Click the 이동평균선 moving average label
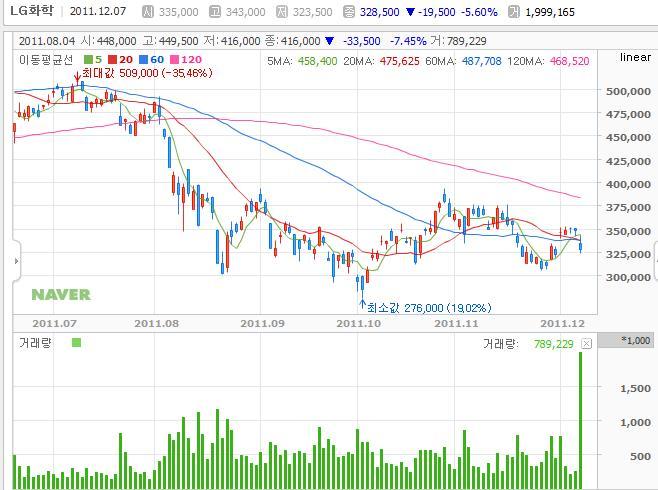Viewport: 658px width, 490px height. tap(47, 60)
